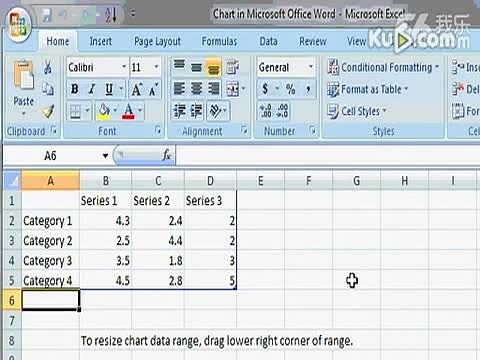Screen dimensions: 480x360
Task: Open the Office Button menu
Action: click(18, 24)
